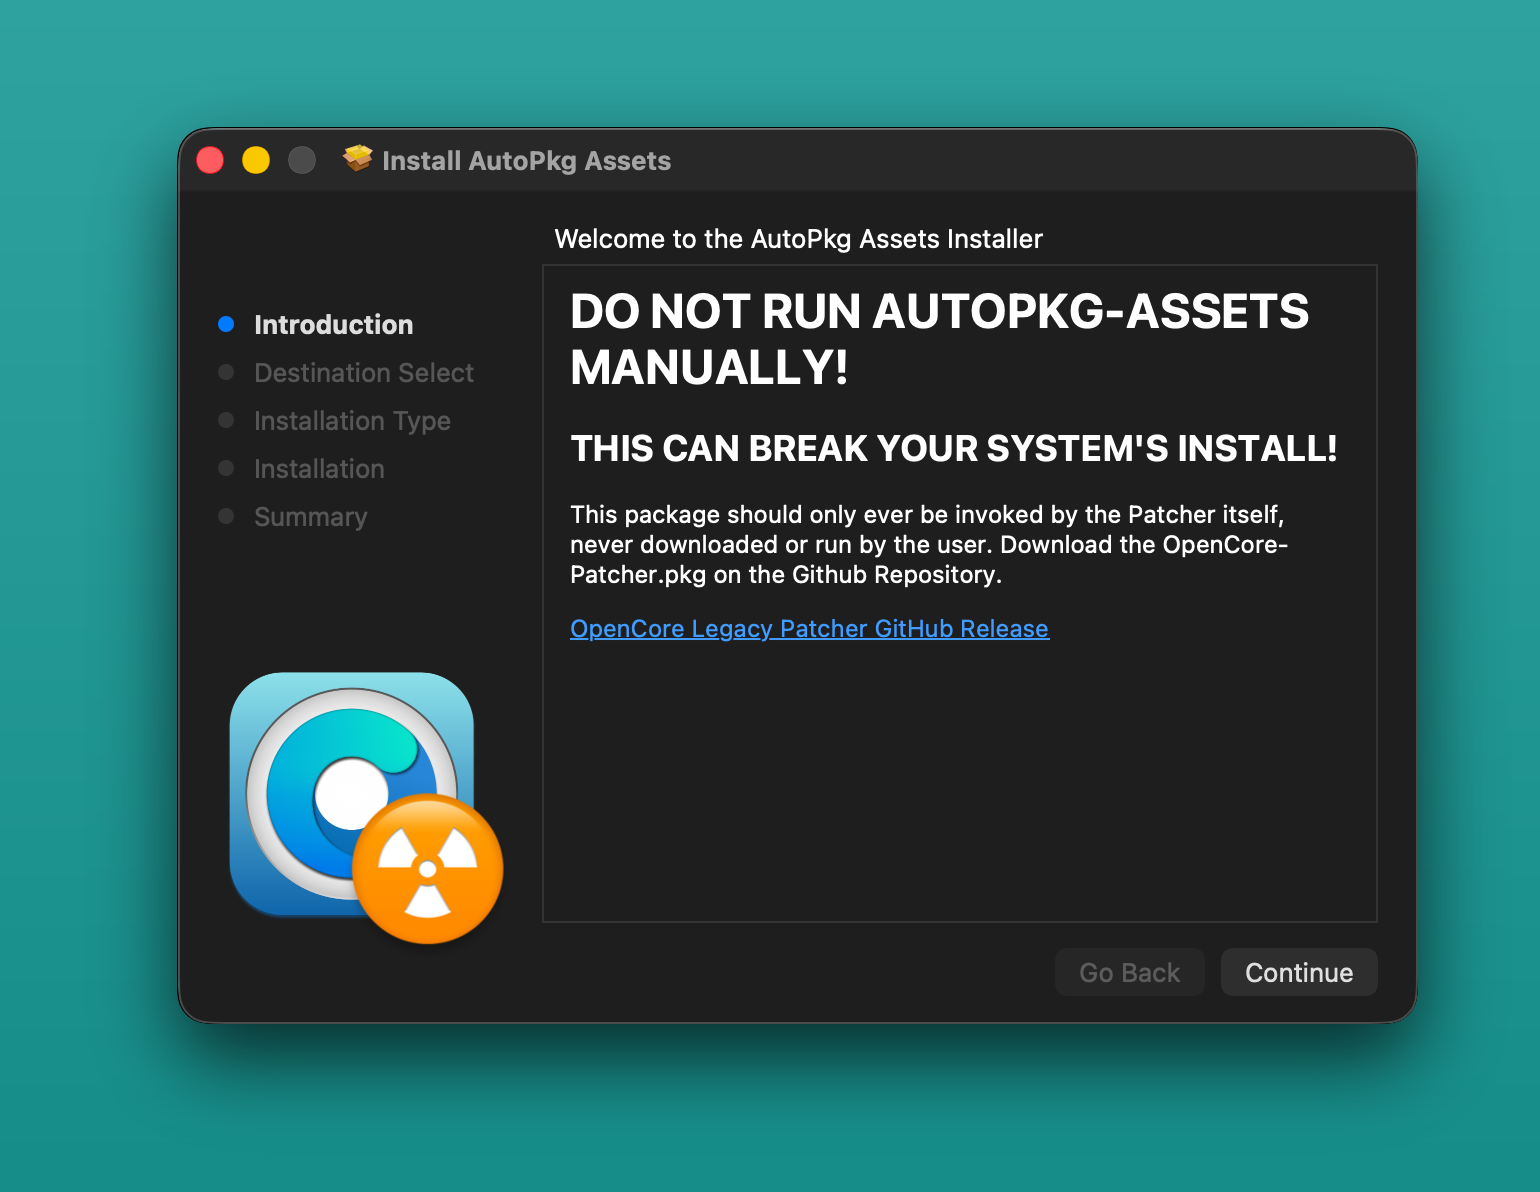Click the Install AutoPkg Assets title text

pyautogui.click(x=526, y=161)
